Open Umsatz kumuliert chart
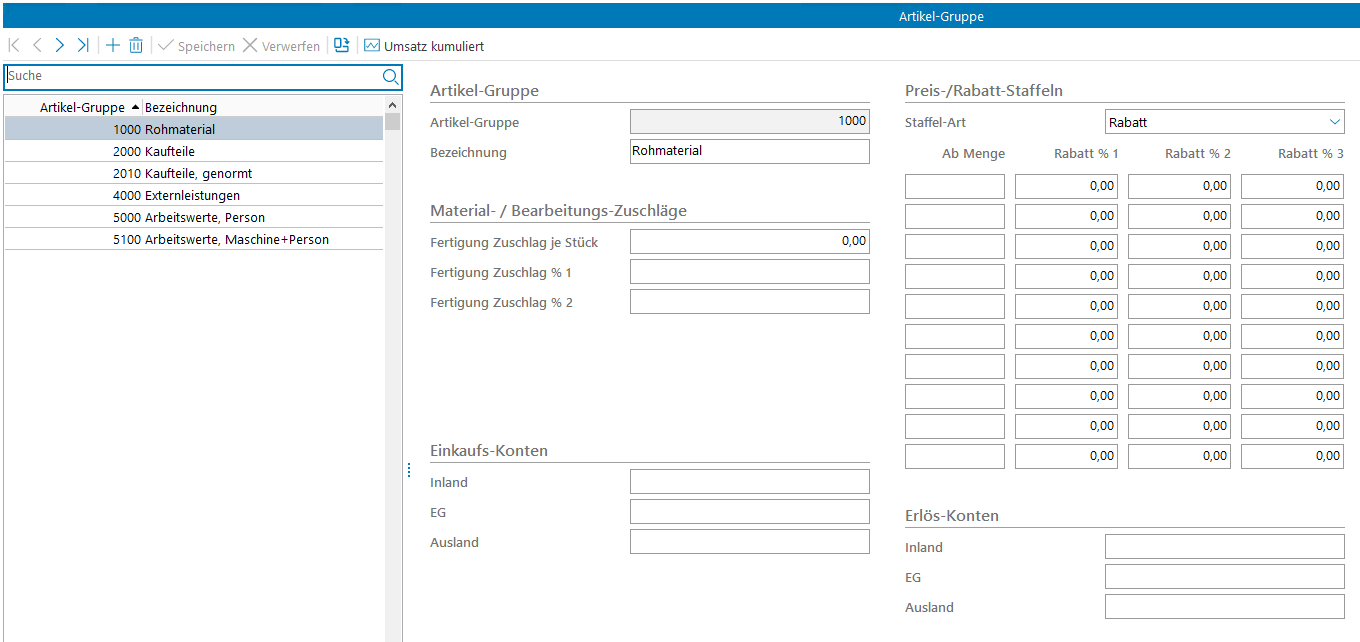Screen dimensions: 1360x642 (424, 46)
